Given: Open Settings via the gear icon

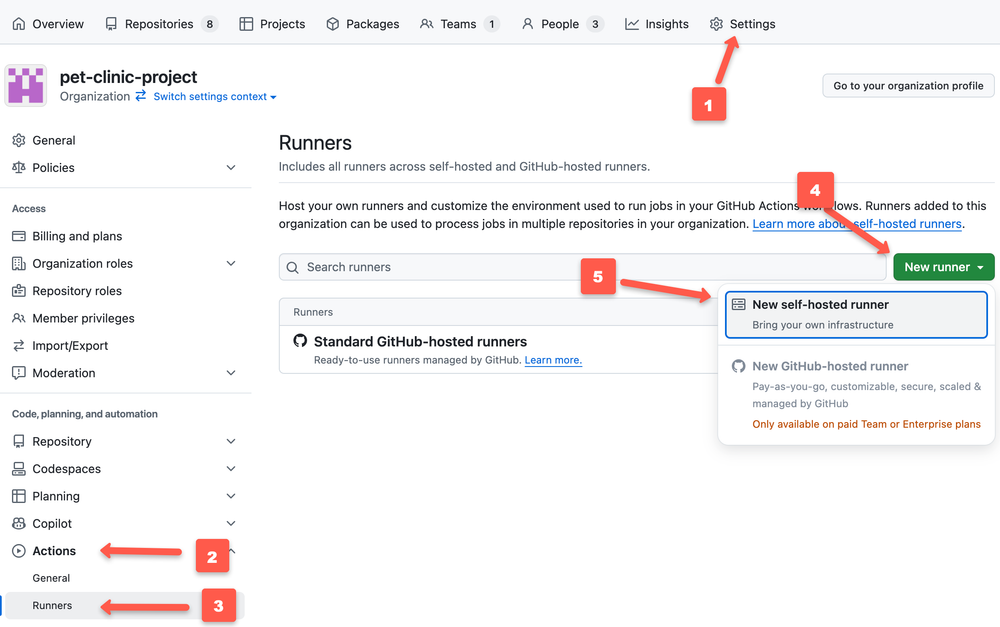Looking at the screenshot, I should pos(716,23).
